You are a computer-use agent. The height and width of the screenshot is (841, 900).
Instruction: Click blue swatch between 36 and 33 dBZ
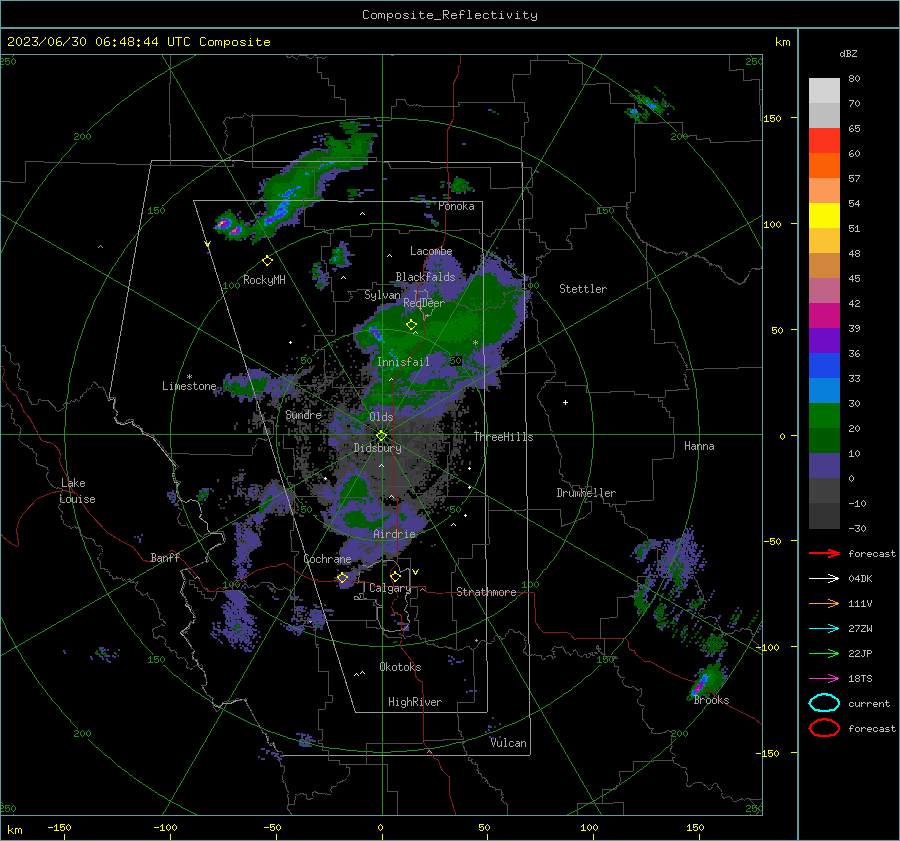824,365
